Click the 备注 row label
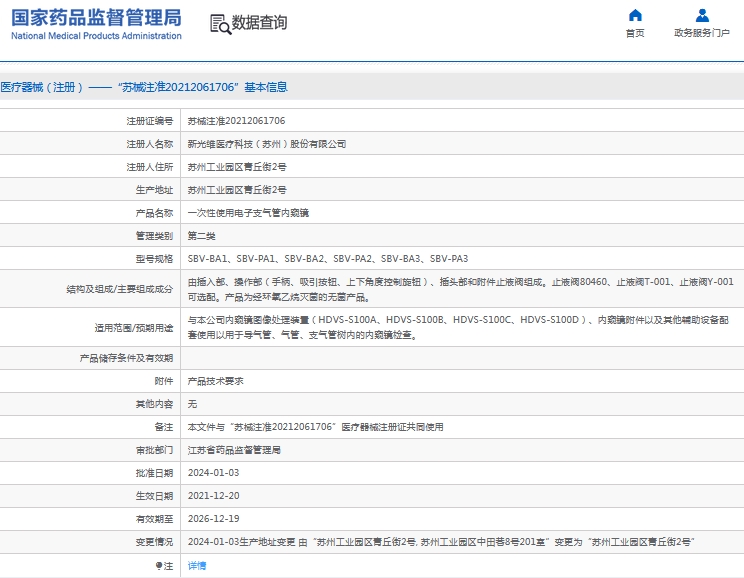This screenshot has width=744, height=578. (x=164, y=427)
